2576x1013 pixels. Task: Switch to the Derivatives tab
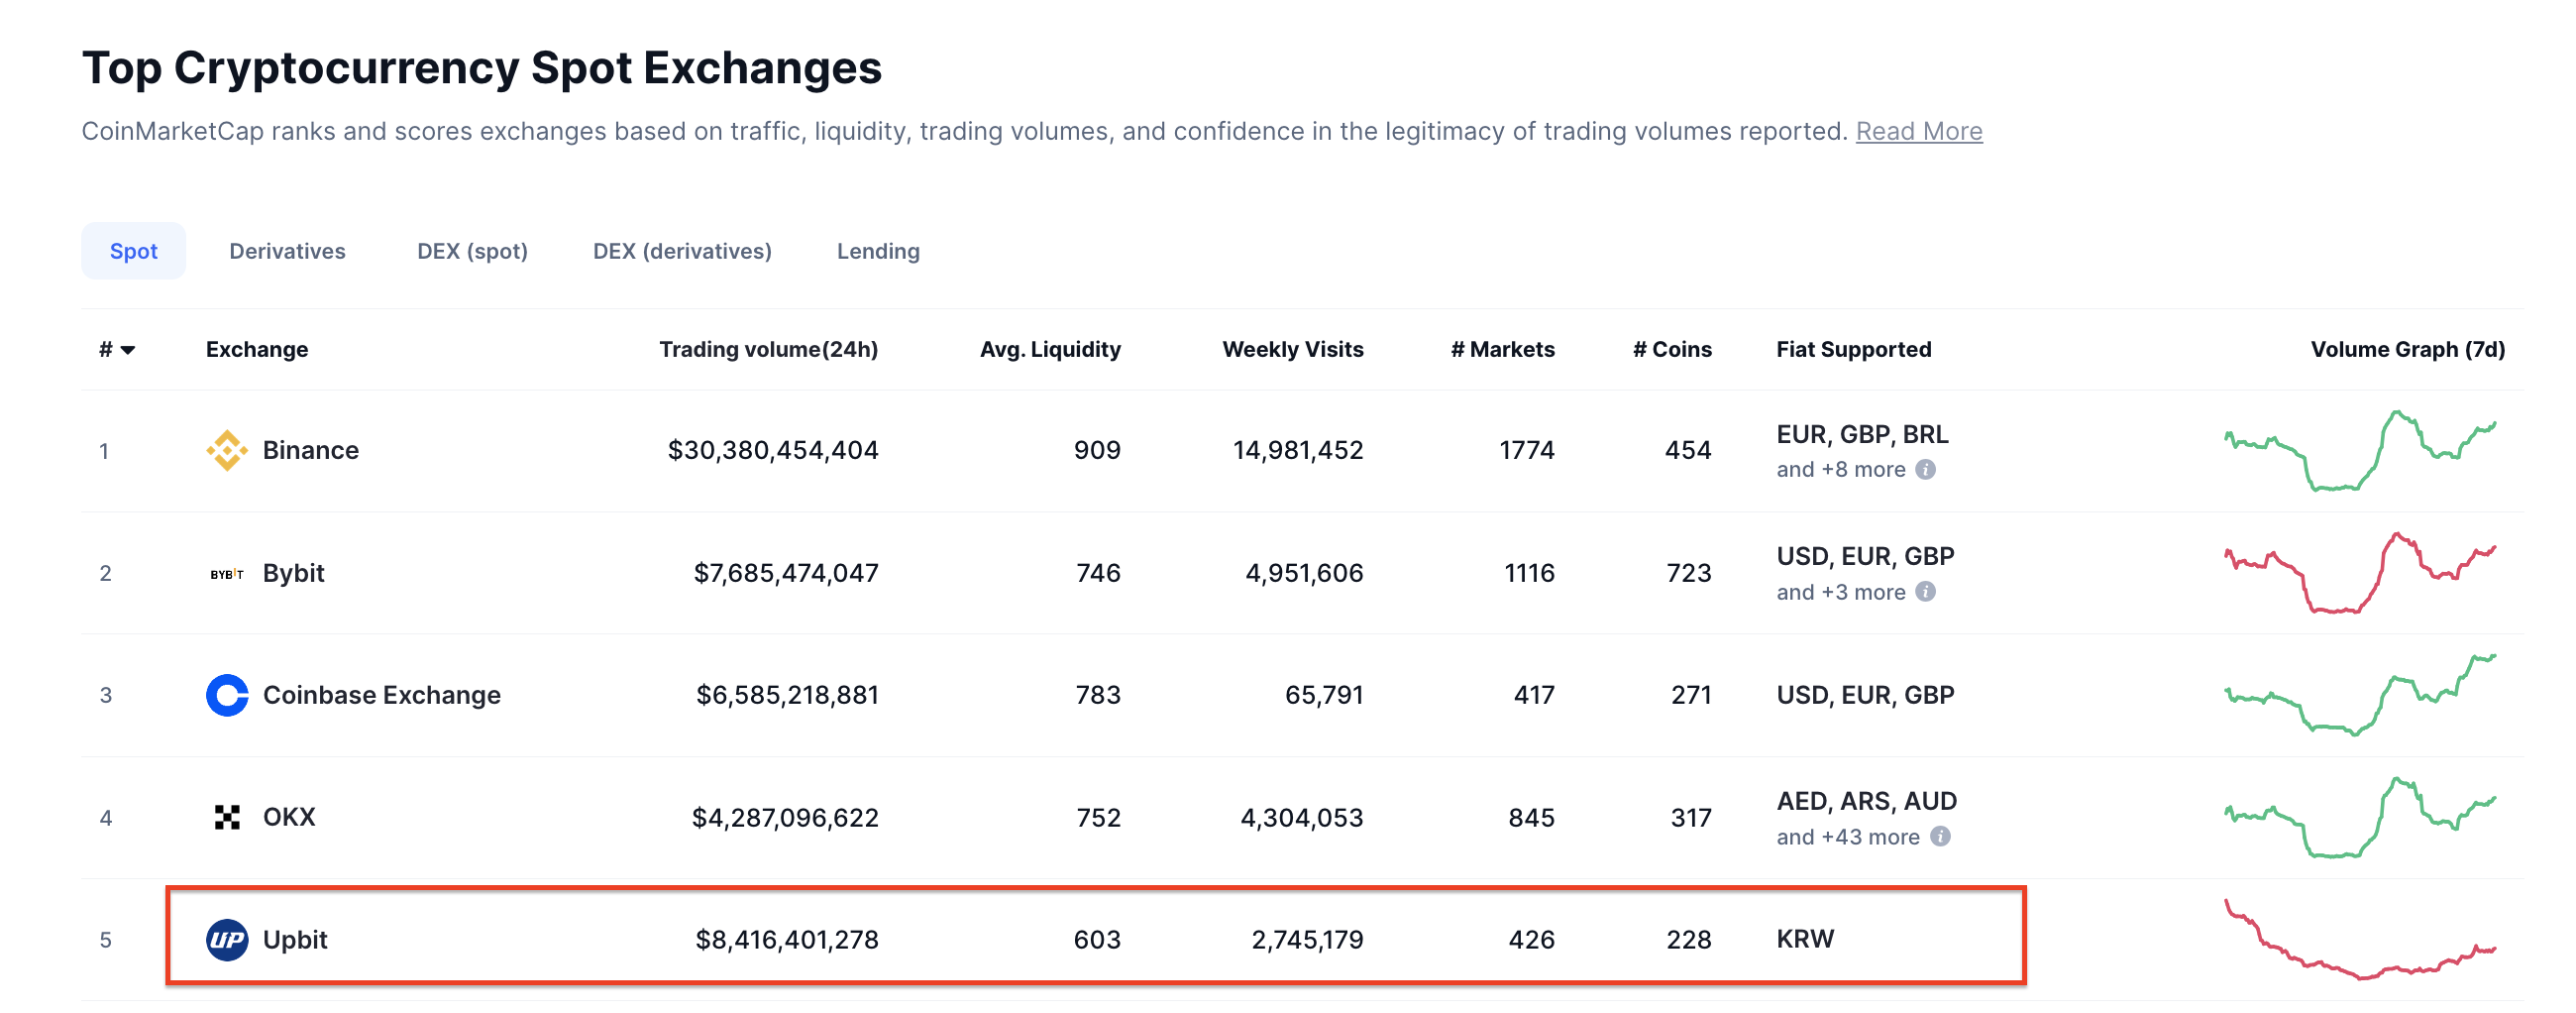(287, 251)
